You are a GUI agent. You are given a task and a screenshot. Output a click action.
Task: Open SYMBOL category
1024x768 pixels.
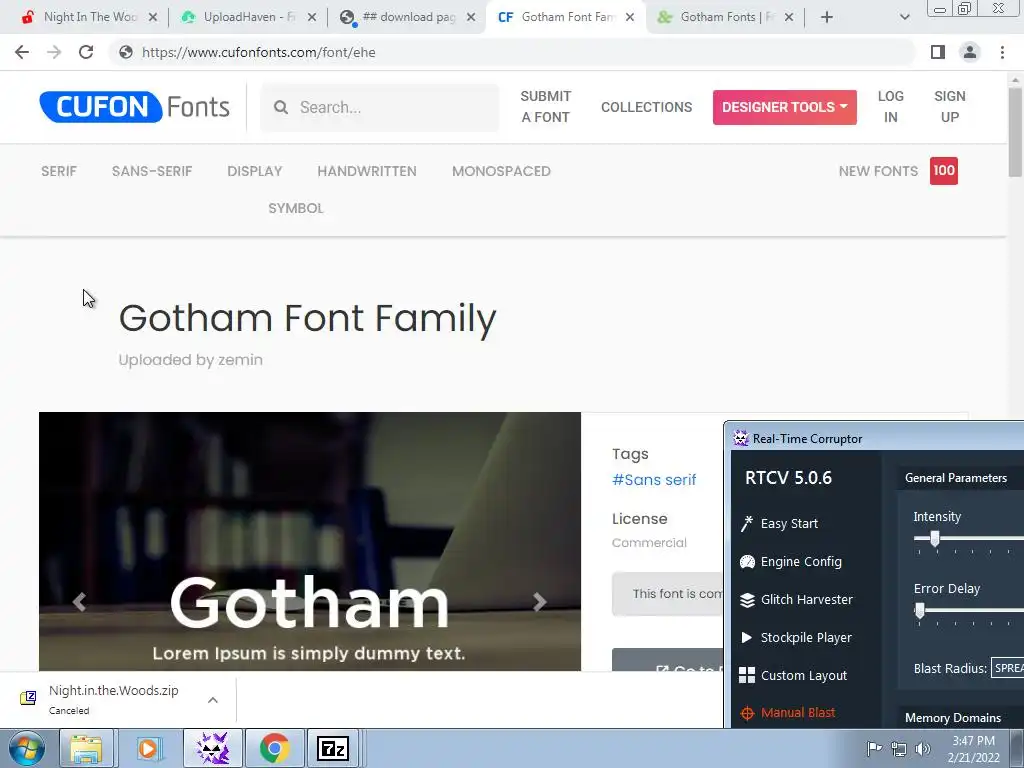(x=296, y=208)
